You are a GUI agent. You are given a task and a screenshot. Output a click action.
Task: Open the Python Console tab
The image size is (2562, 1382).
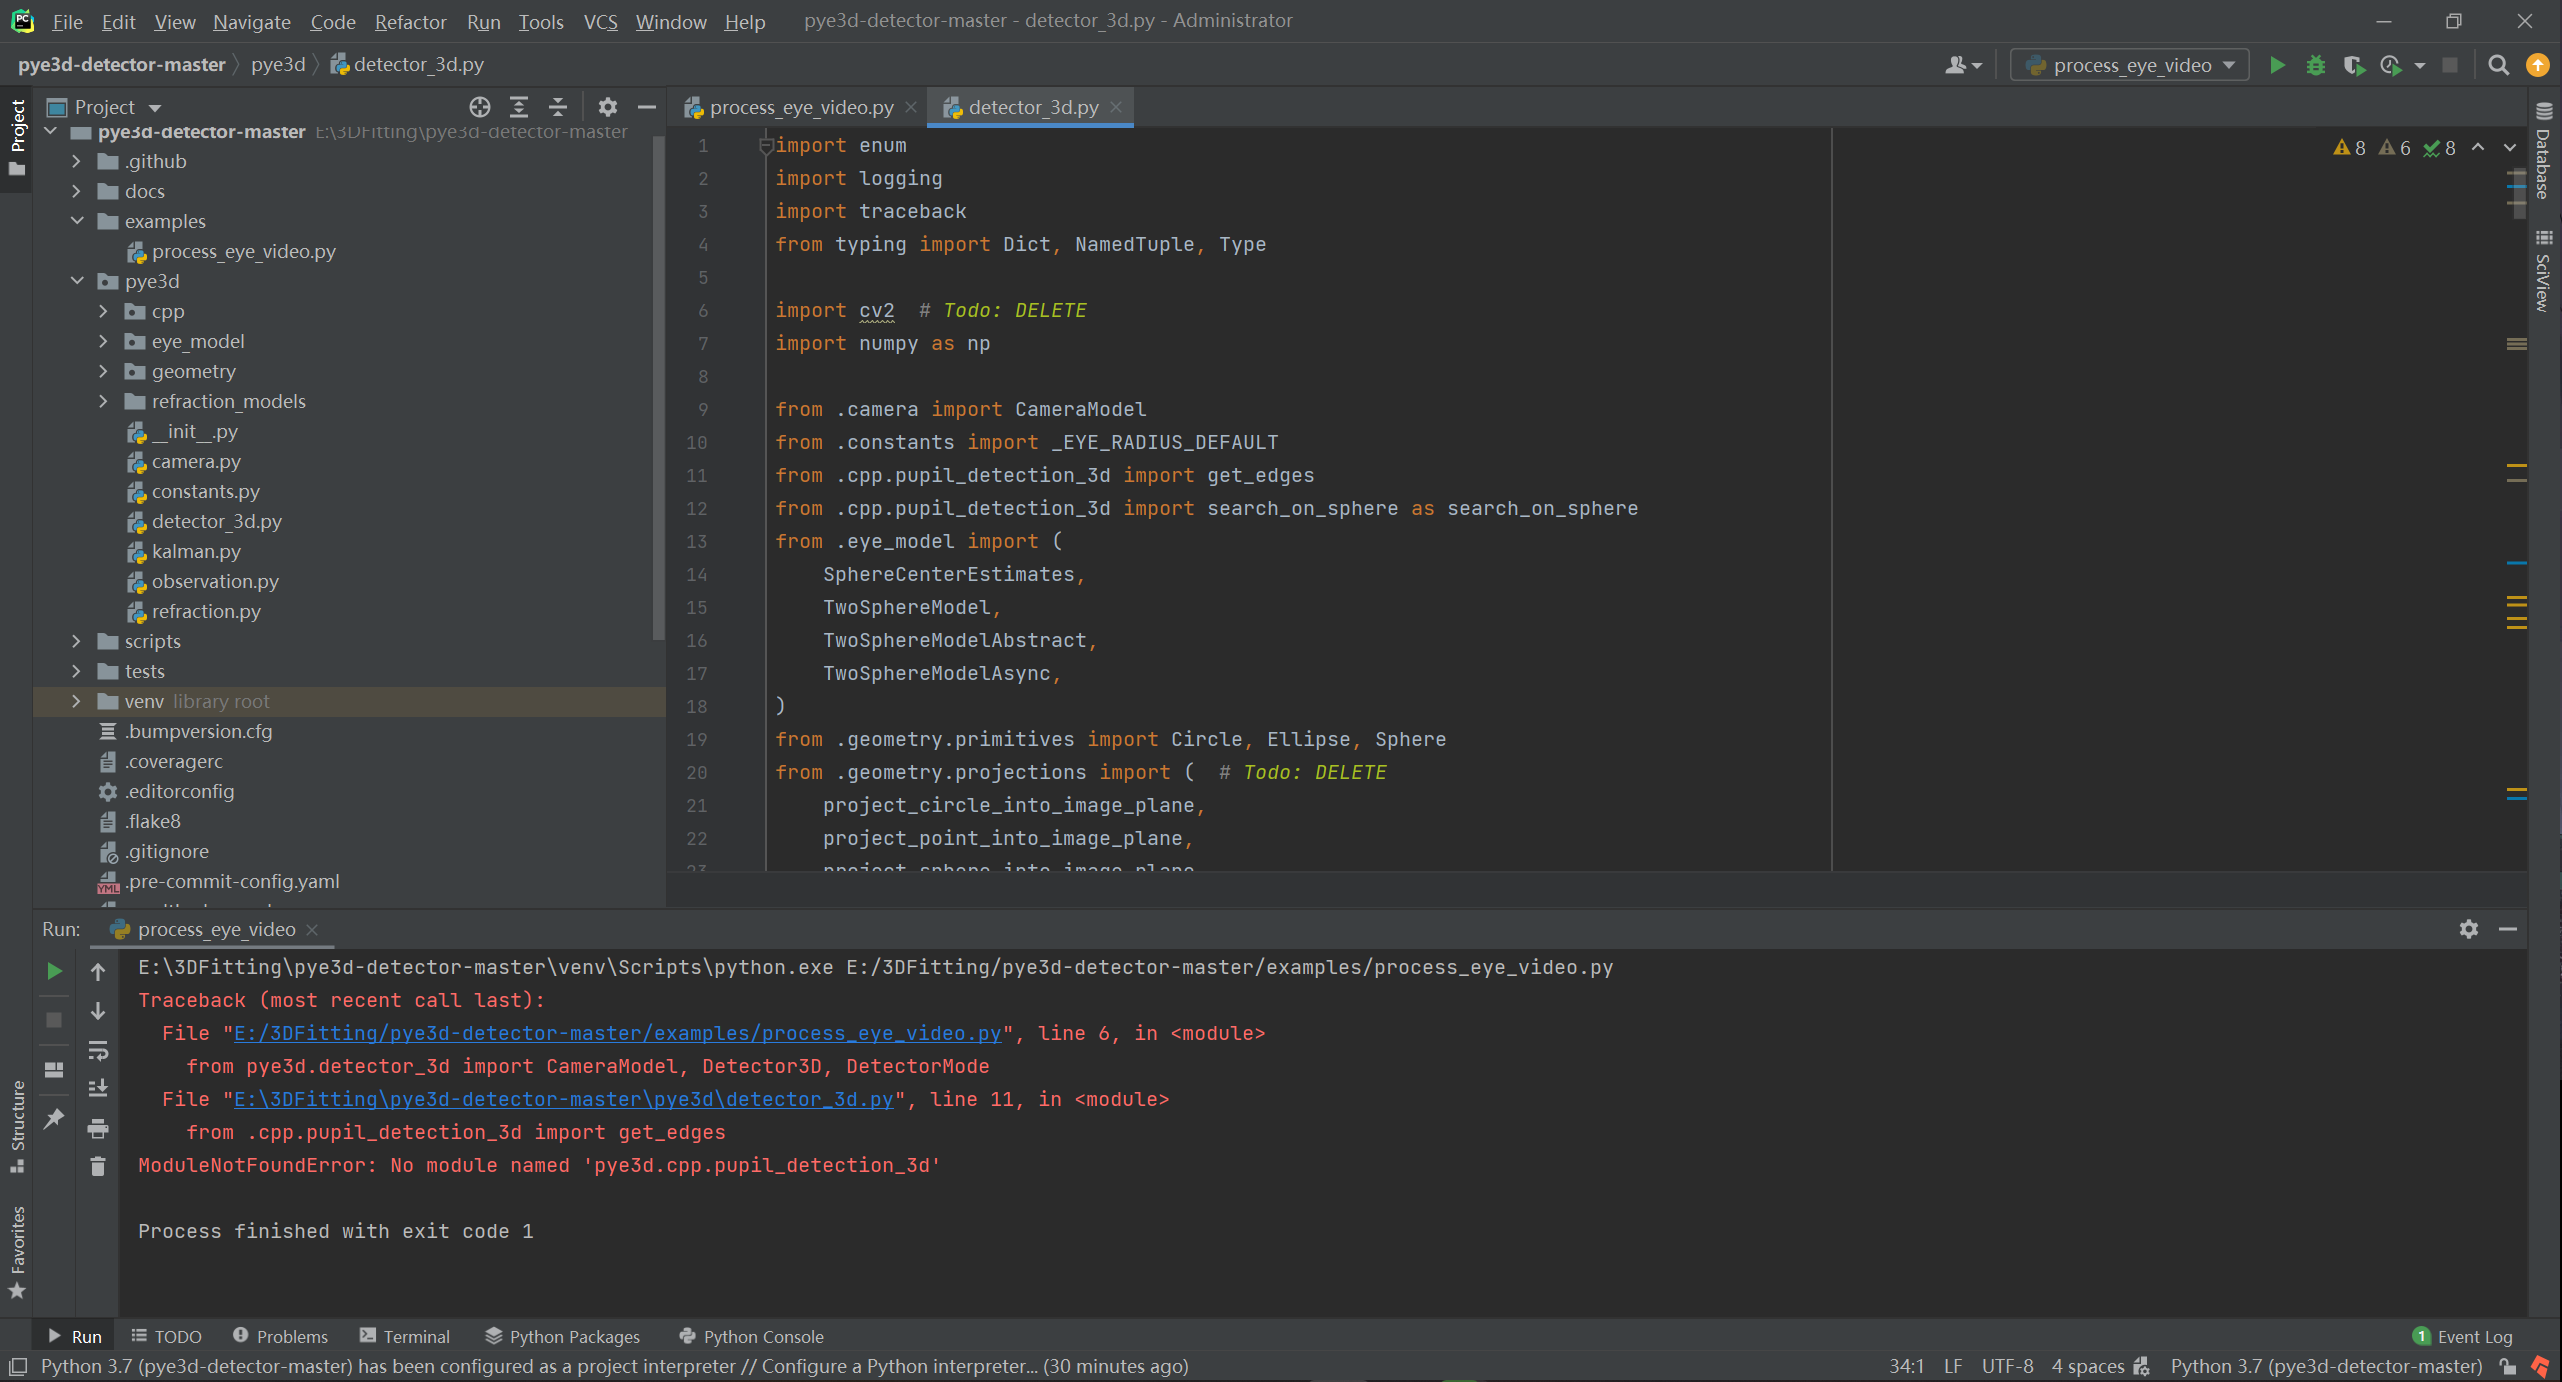point(751,1336)
